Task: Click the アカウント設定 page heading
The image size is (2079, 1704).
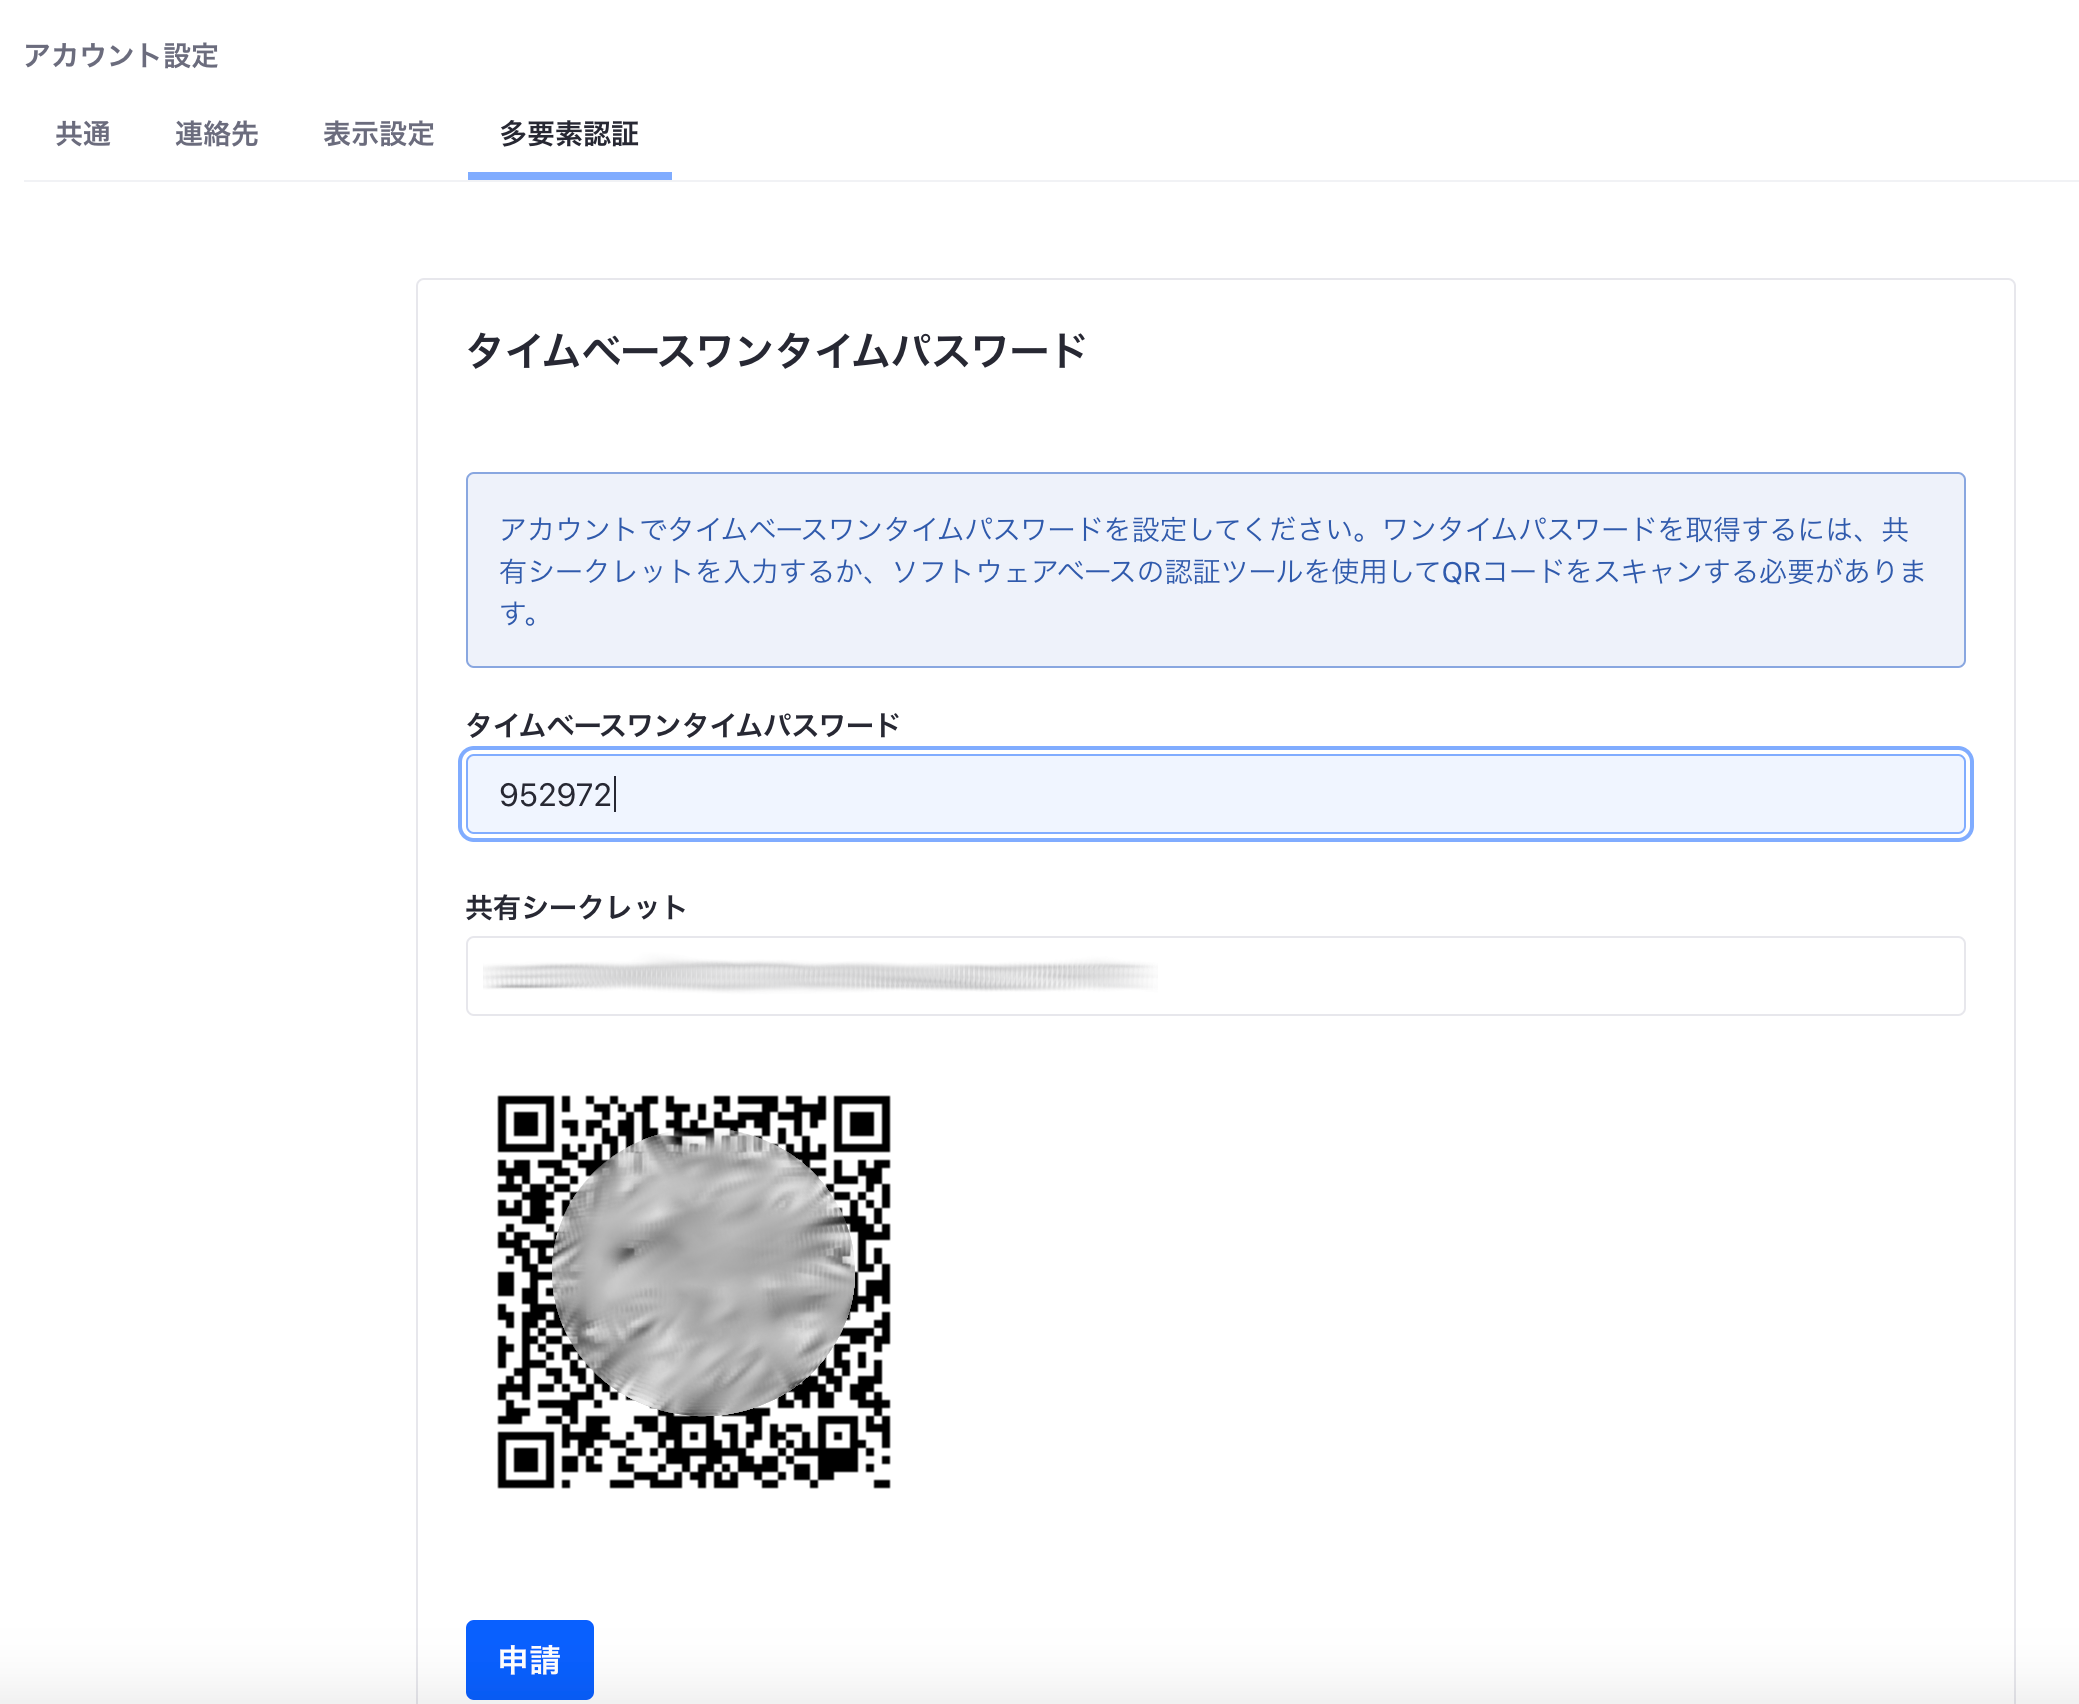Action: coord(121,55)
